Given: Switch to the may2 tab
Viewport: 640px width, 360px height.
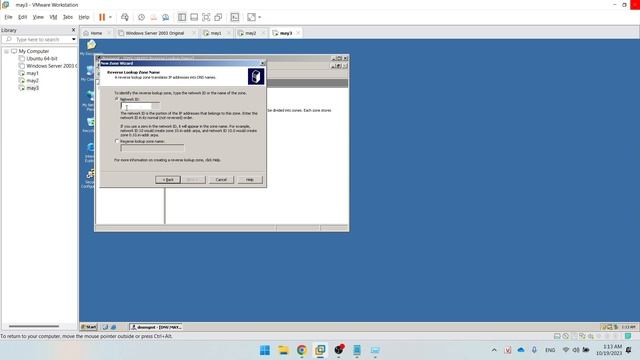Looking at the screenshot, I should coord(250,33).
